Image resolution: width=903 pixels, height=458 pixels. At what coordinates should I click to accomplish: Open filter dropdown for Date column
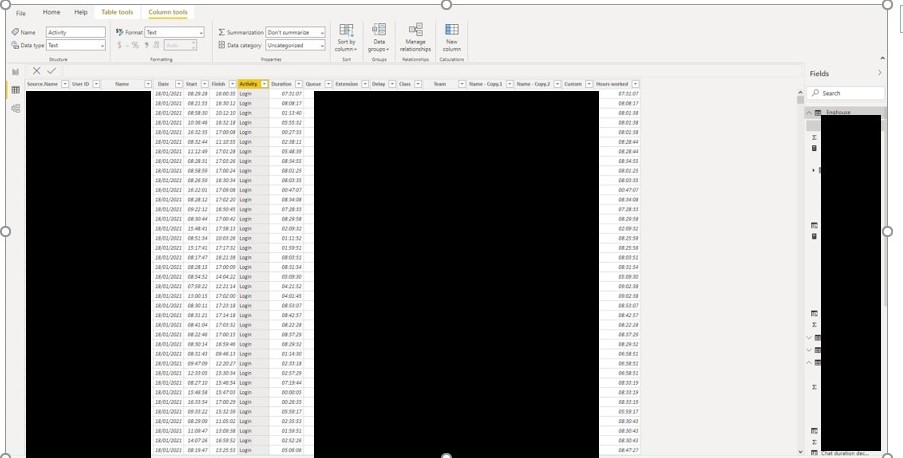(179, 84)
